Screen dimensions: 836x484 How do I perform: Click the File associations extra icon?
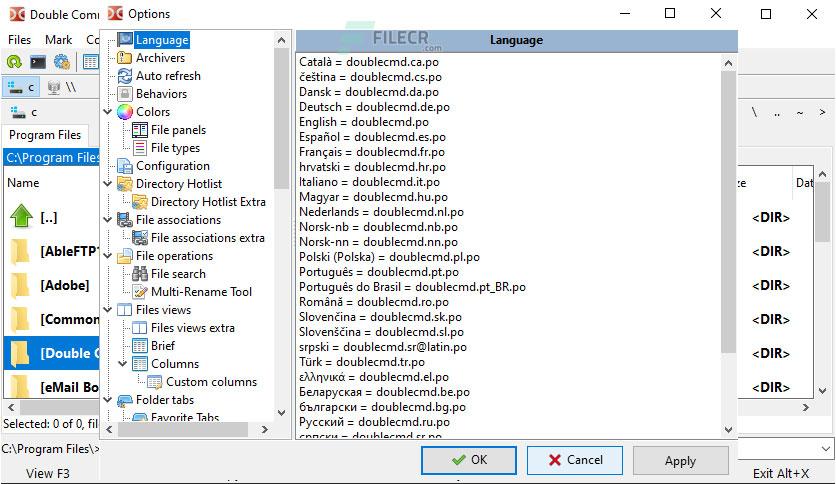tap(140, 238)
